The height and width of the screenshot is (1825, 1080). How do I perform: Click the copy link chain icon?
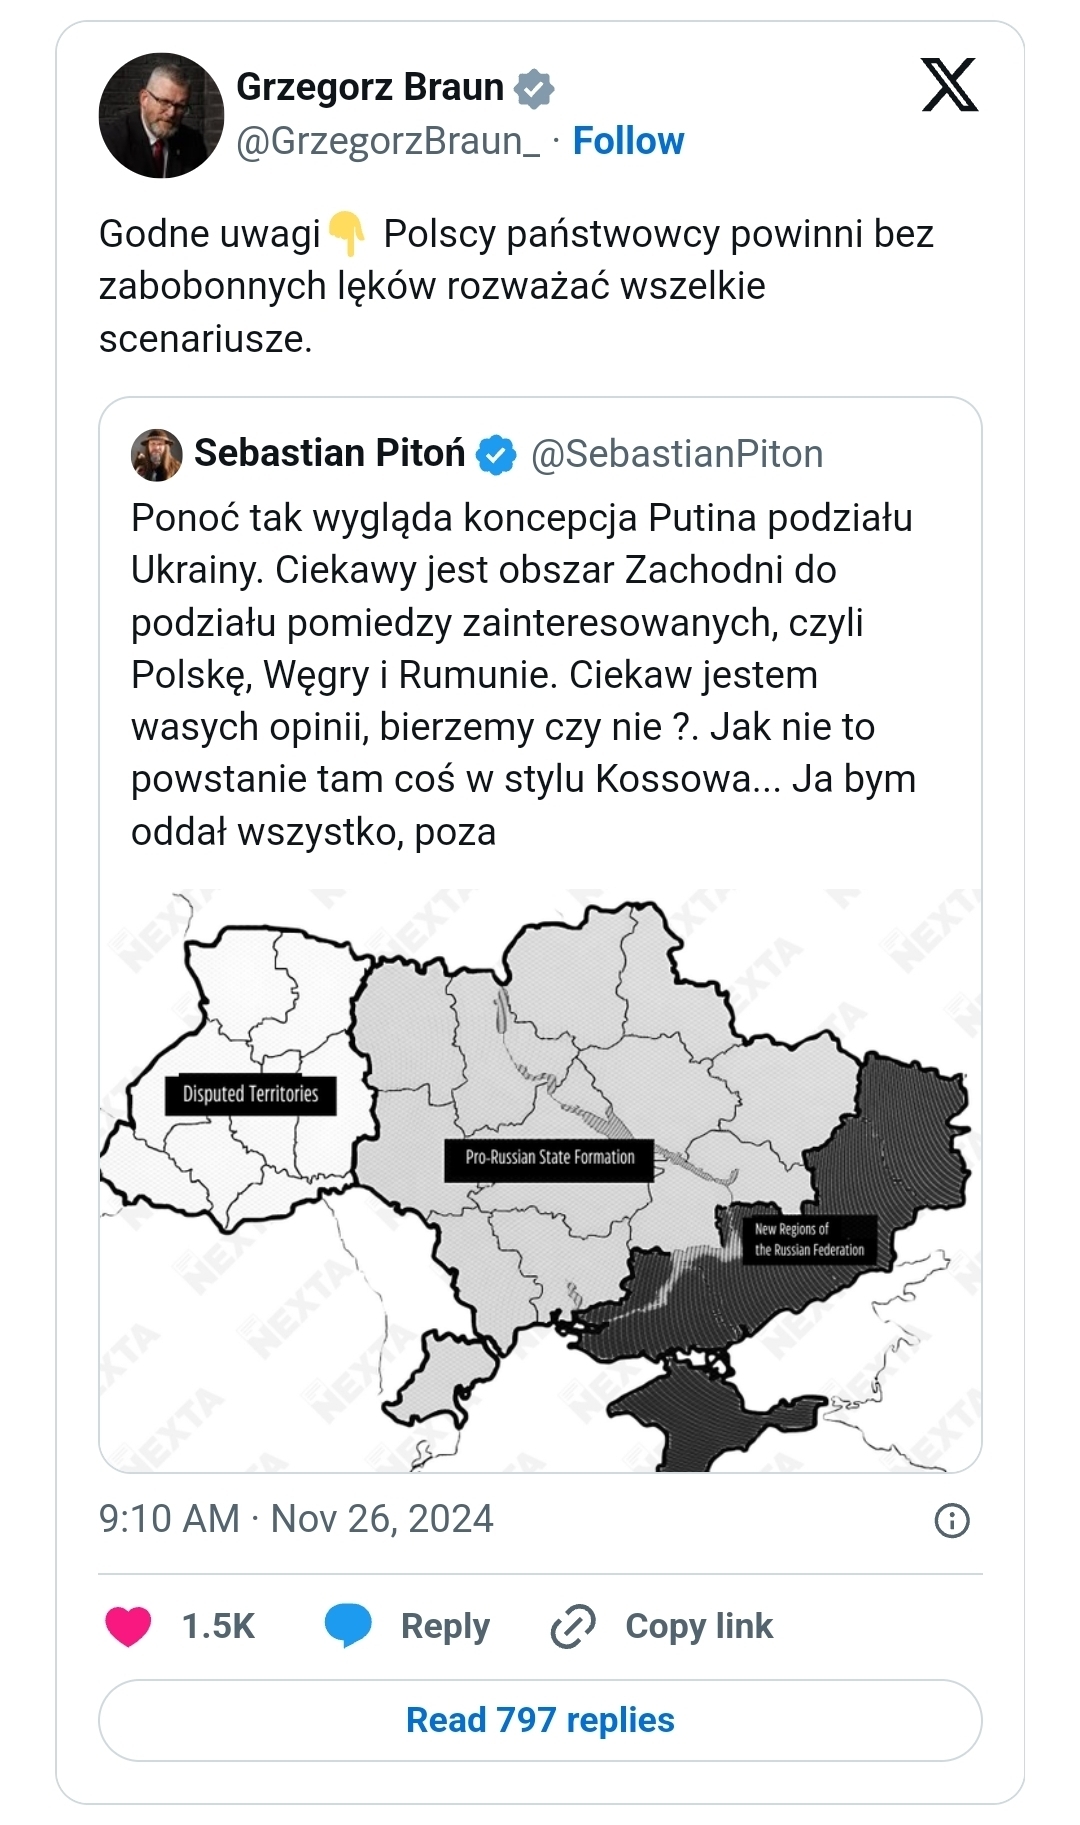(573, 1626)
